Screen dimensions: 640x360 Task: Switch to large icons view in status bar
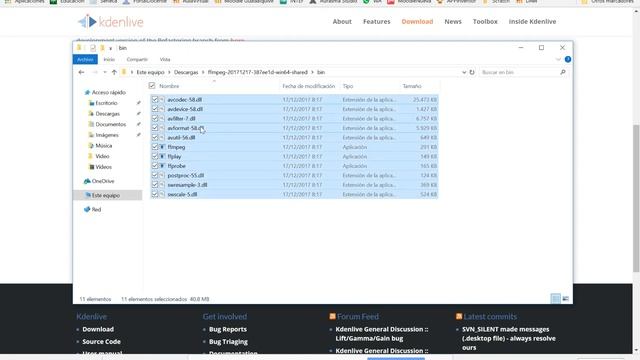click(565, 299)
